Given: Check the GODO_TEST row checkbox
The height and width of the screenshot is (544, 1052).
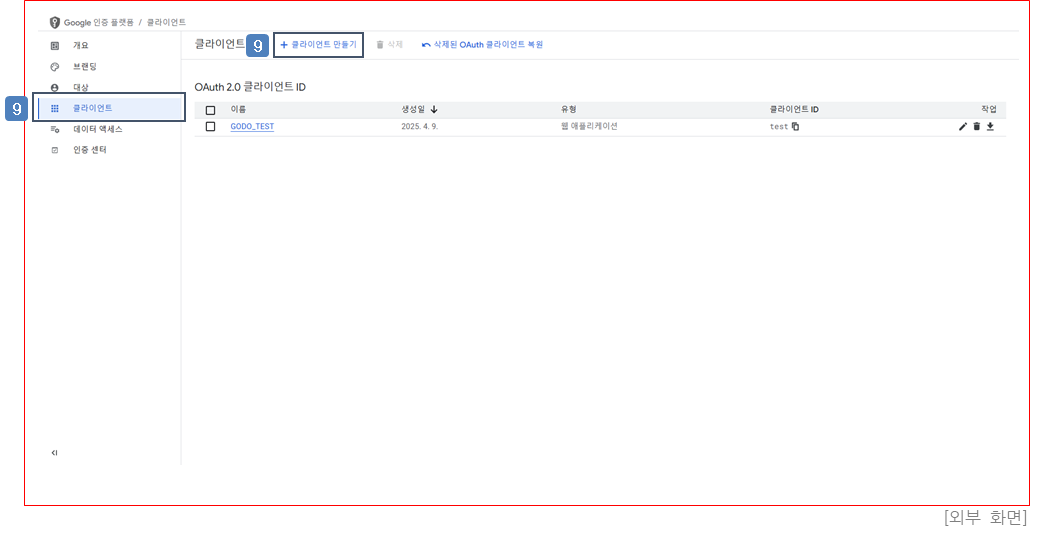Looking at the screenshot, I should 211,126.
